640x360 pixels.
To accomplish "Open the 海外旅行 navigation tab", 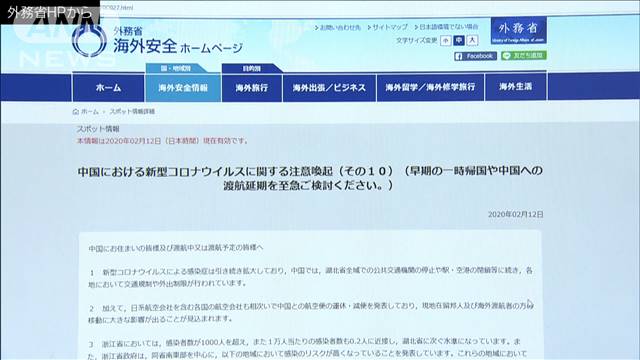I will tap(252, 87).
